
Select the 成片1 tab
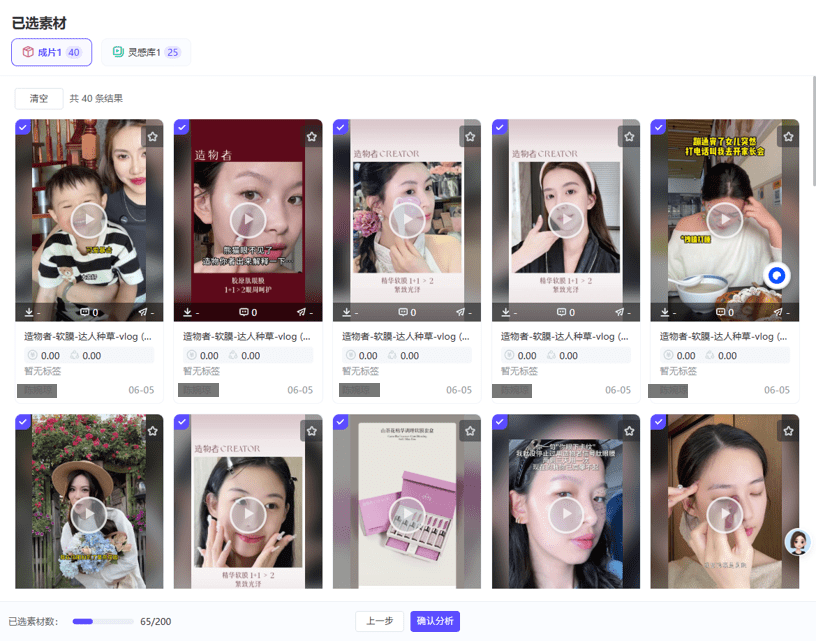[x=51, y=52]
